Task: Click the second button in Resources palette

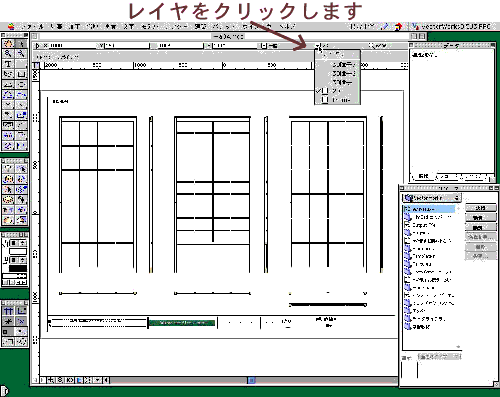Action: tap(481, 217)
